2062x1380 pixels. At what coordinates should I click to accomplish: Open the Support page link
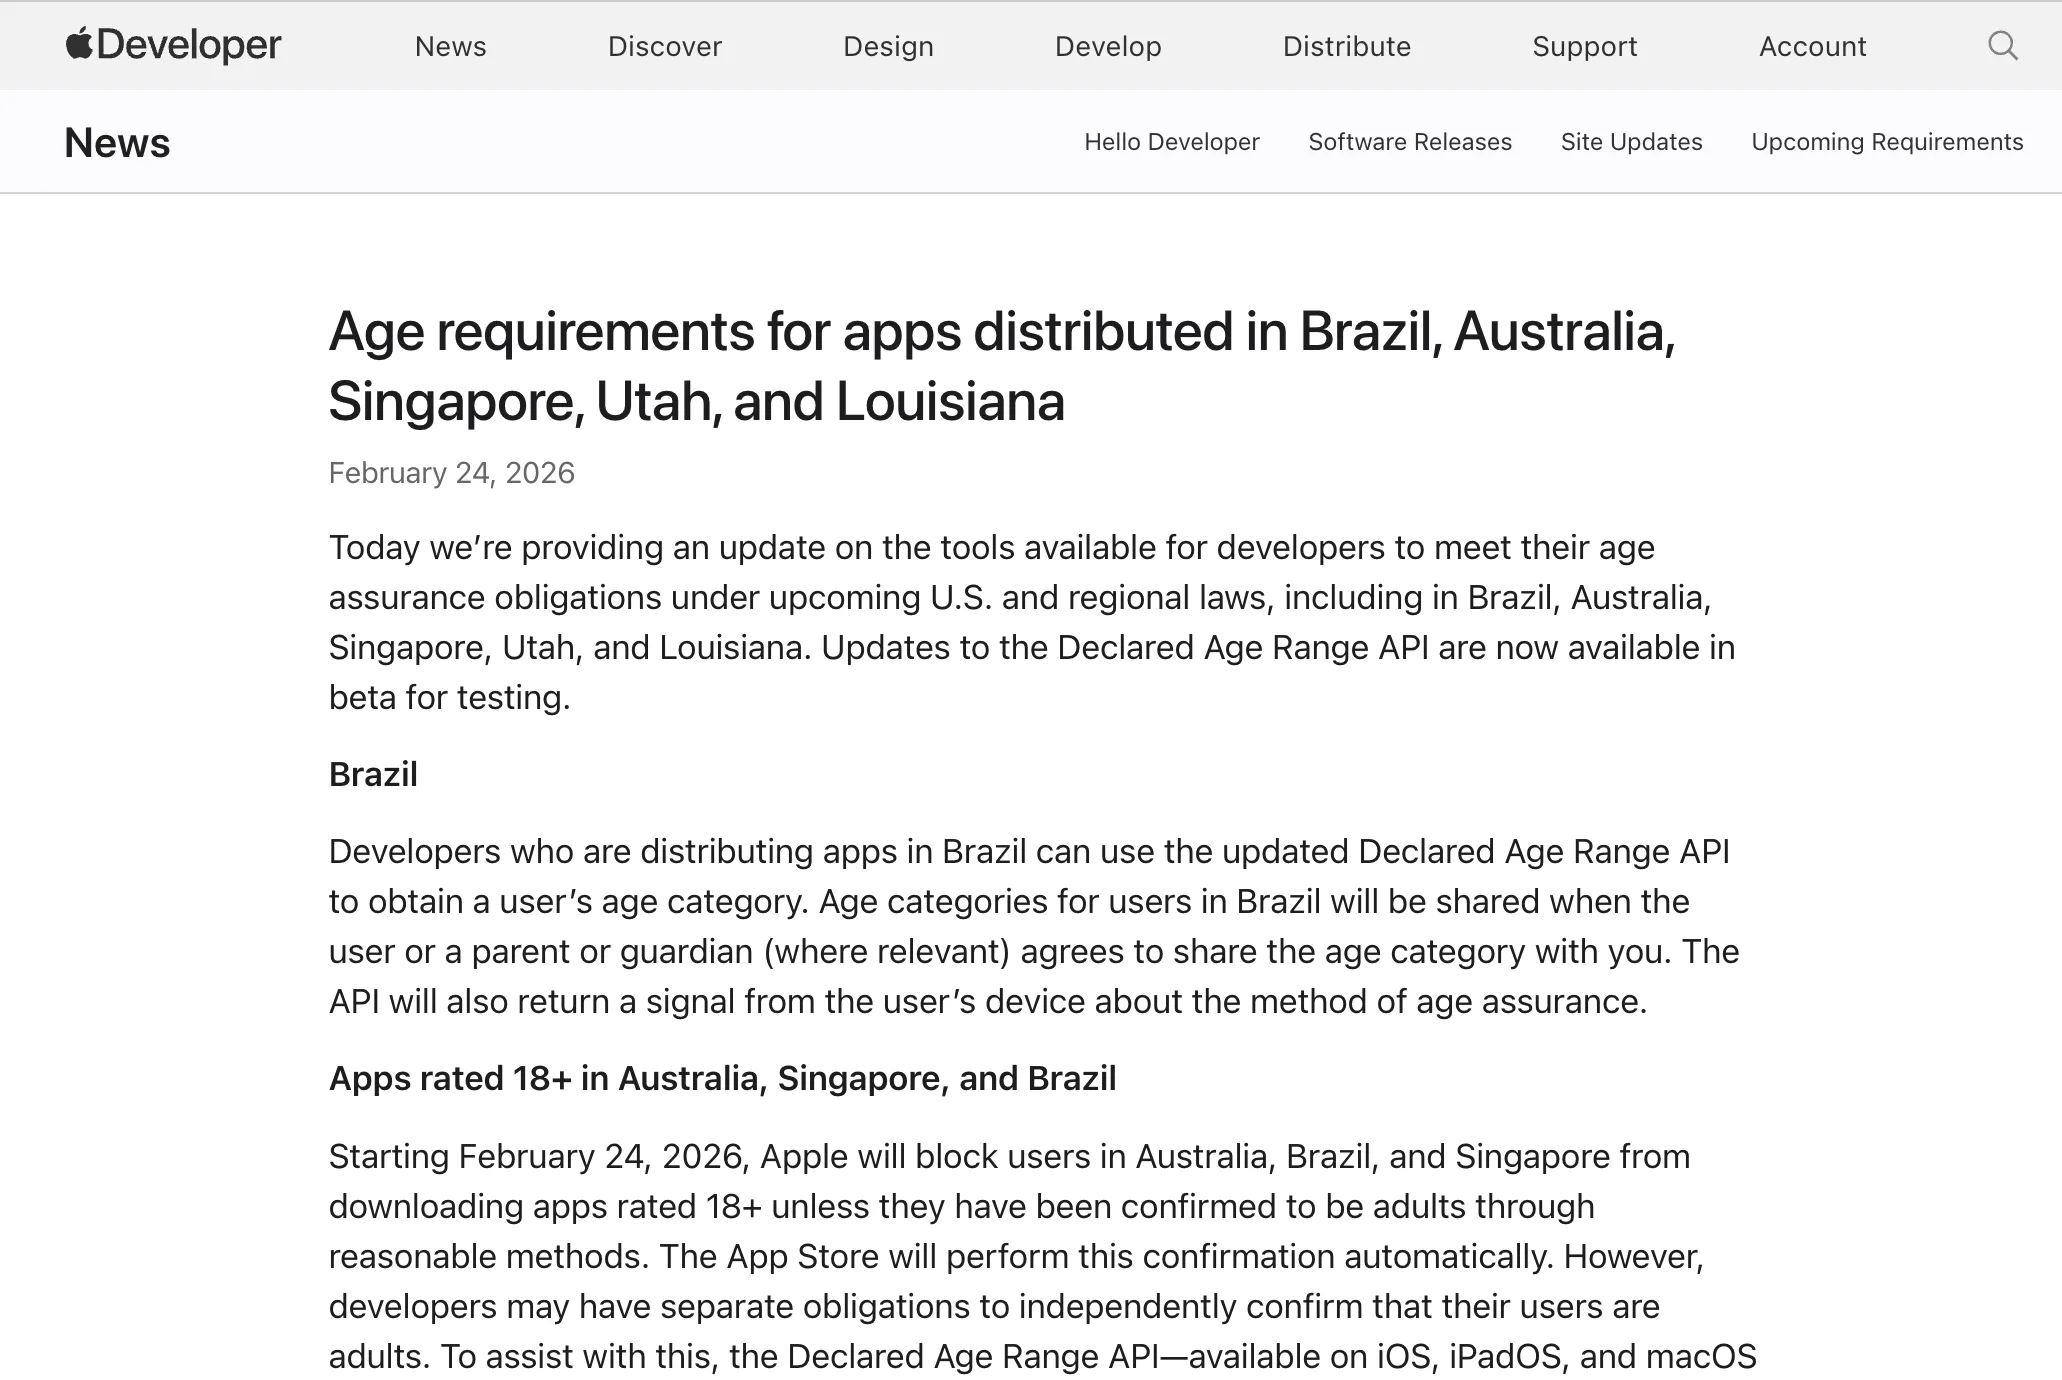tap(1584, 47)
